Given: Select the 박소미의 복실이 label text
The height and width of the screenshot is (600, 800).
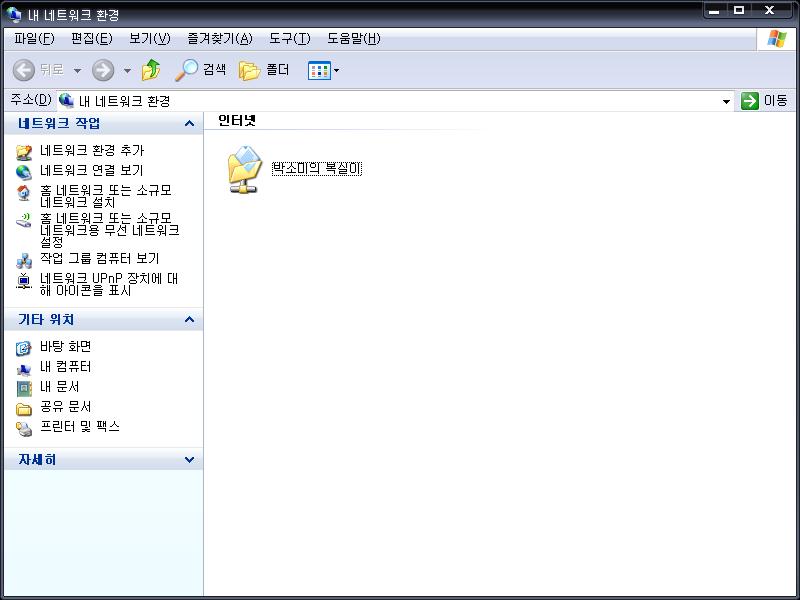Looking at the screenshot, I should (x=317, y=168).
